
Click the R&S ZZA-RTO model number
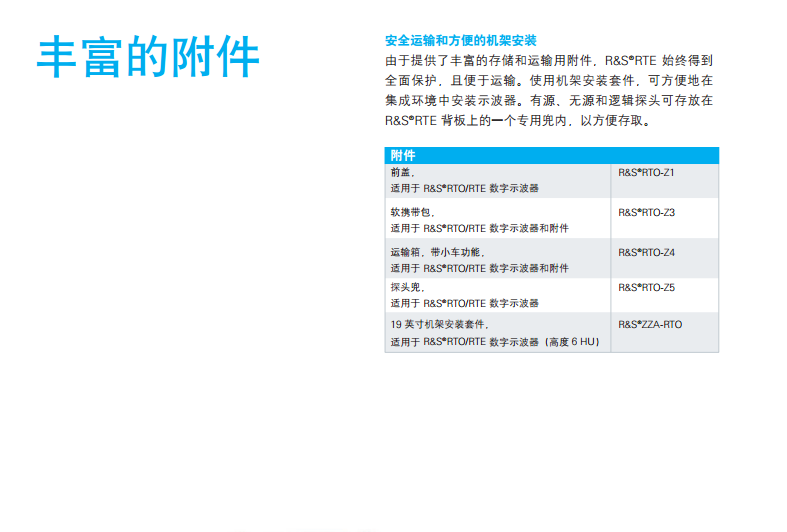650,325
